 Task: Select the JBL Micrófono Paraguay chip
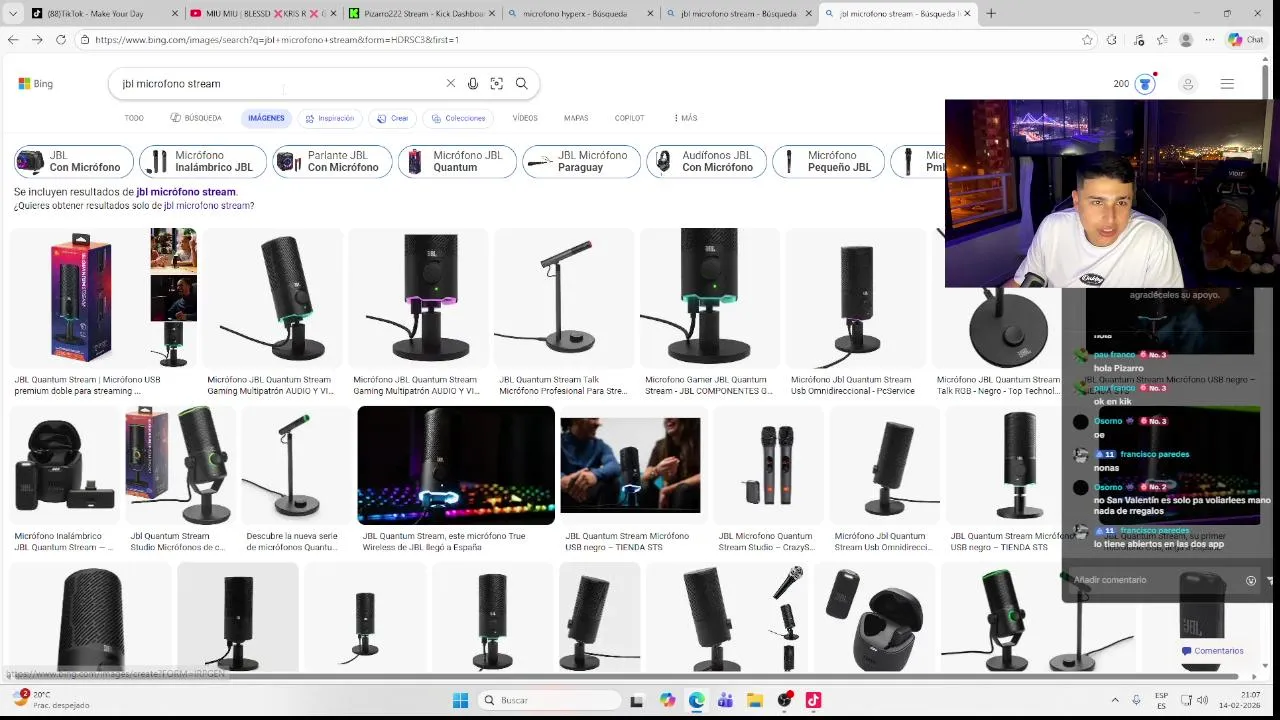[581, 161]
